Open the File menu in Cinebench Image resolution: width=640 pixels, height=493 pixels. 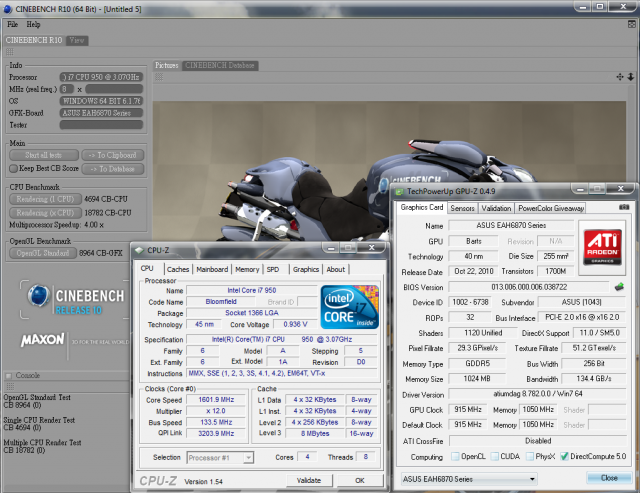[12, 24]
